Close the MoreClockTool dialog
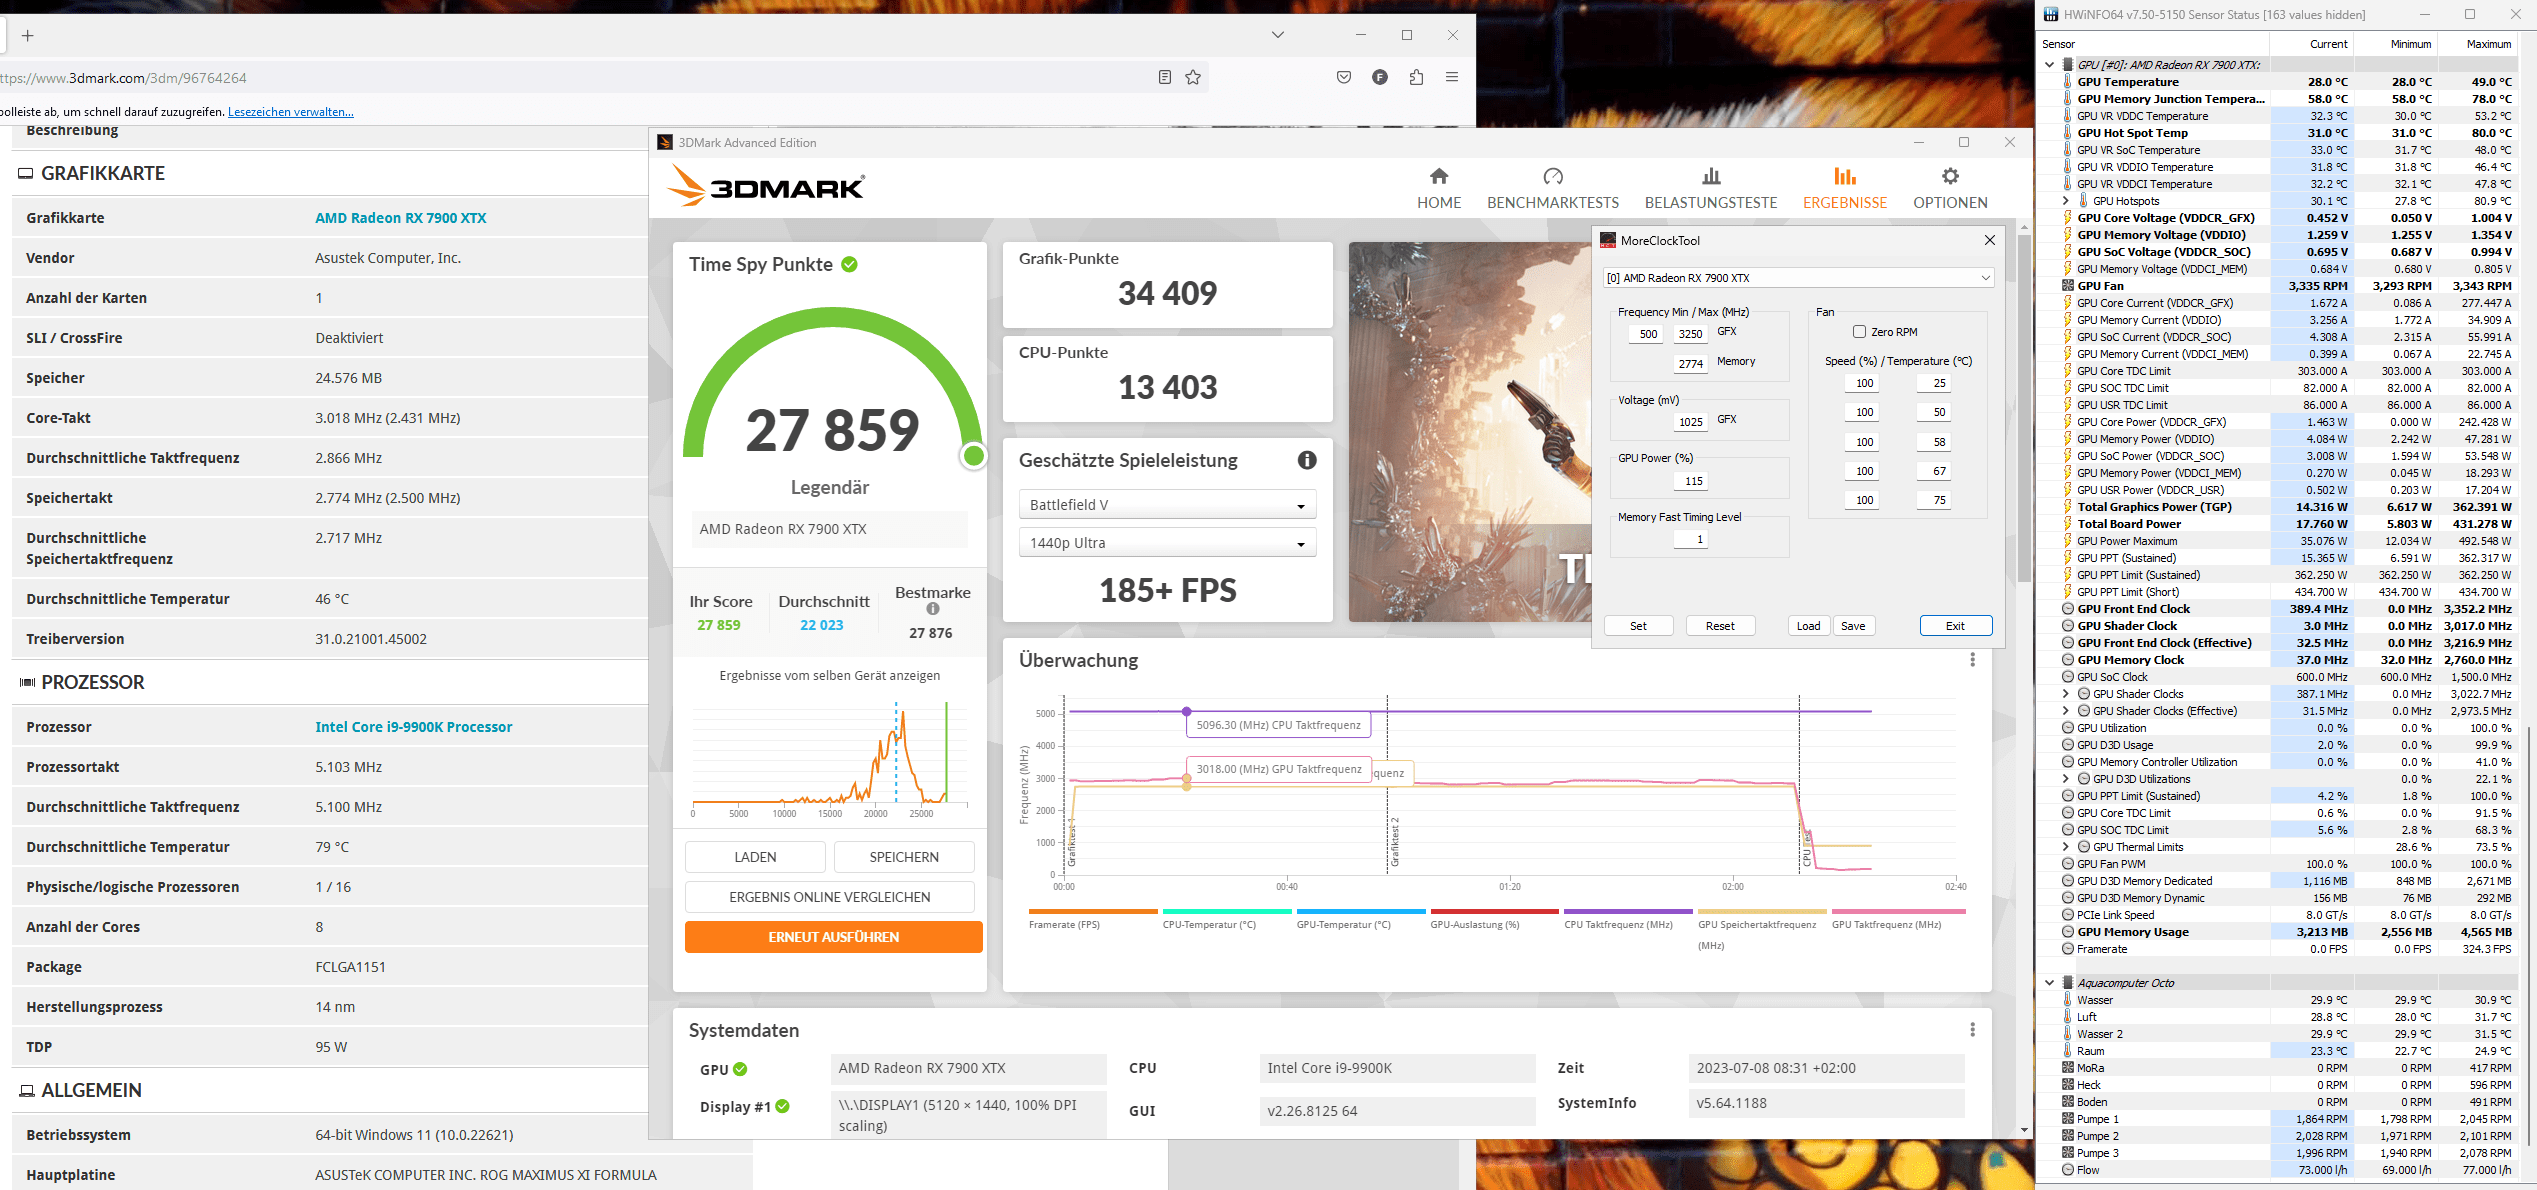The width and height of the screenshot is (2537, 1190). [1989, 240]
